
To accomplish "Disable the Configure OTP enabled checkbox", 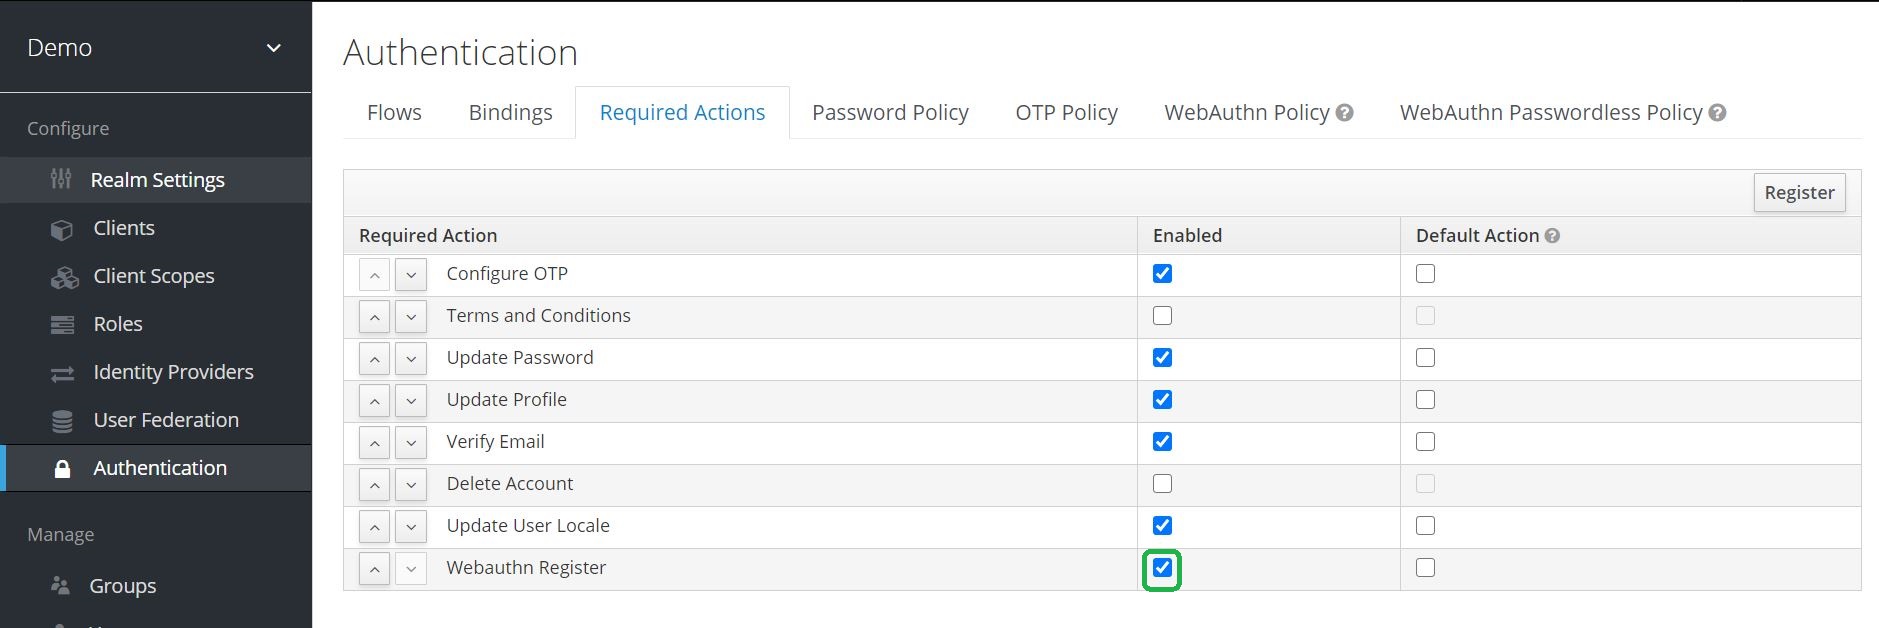I will pos(1162,274).
